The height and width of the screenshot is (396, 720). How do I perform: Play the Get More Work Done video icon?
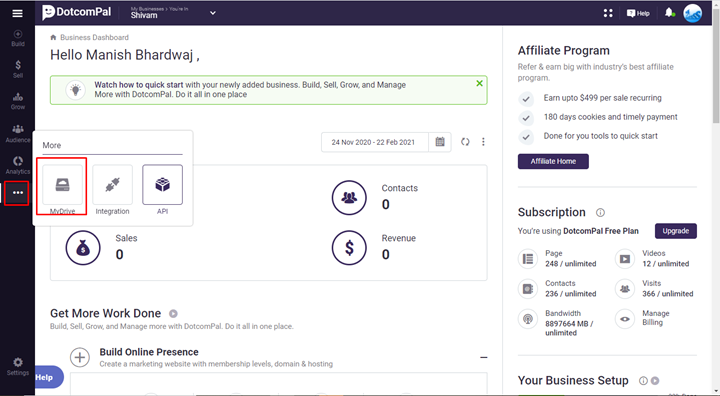tap(173, 314)
